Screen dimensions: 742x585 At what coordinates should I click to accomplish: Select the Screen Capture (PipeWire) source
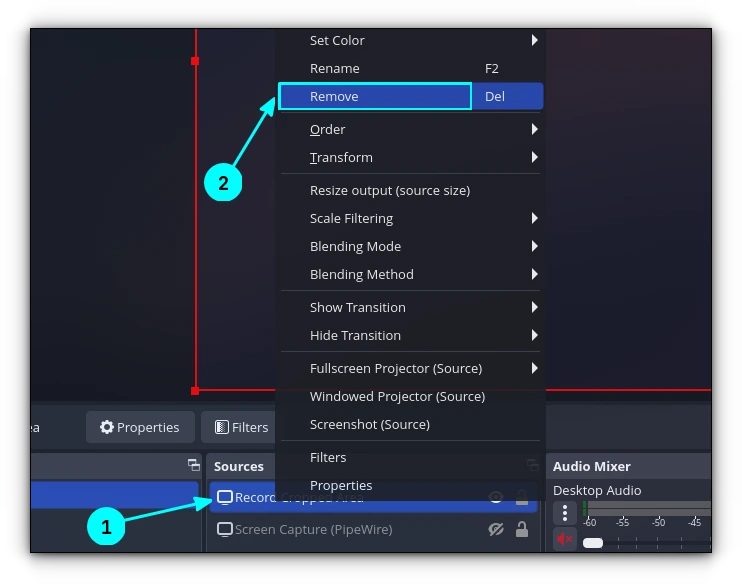tap(373, 530)
